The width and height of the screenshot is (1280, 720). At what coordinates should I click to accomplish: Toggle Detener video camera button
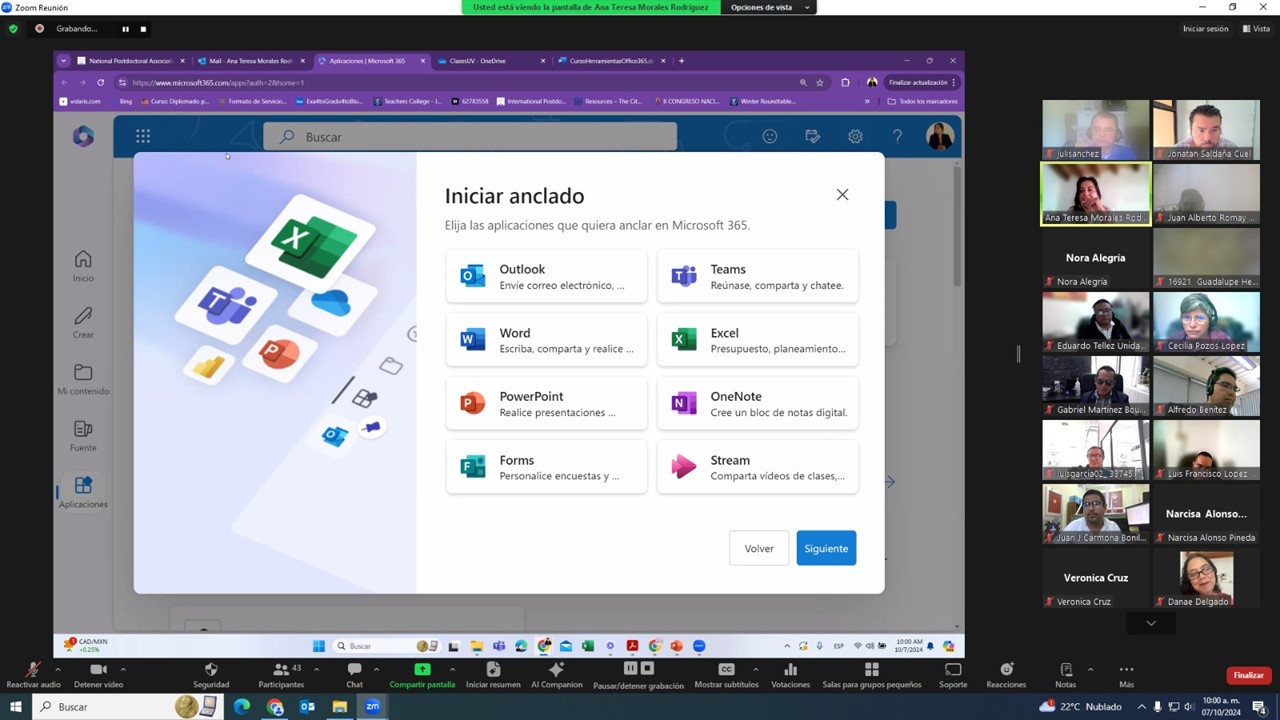pos(98,671)
